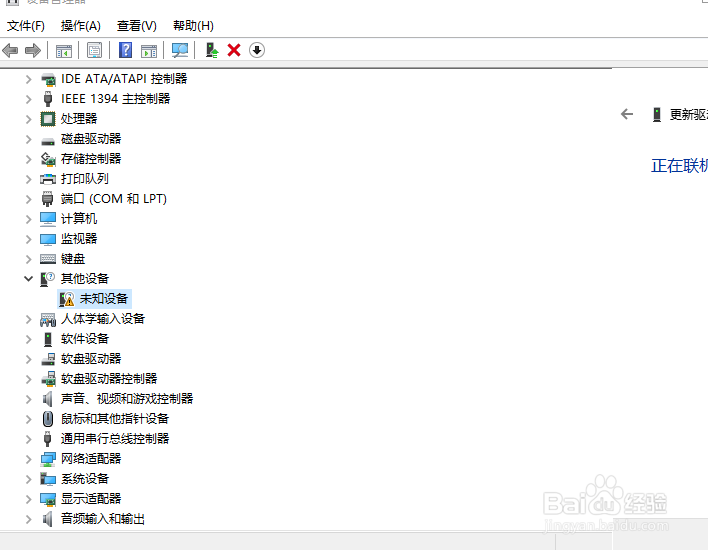Click the 键盘 keyboard icon
708x550 pixels.
48,259
